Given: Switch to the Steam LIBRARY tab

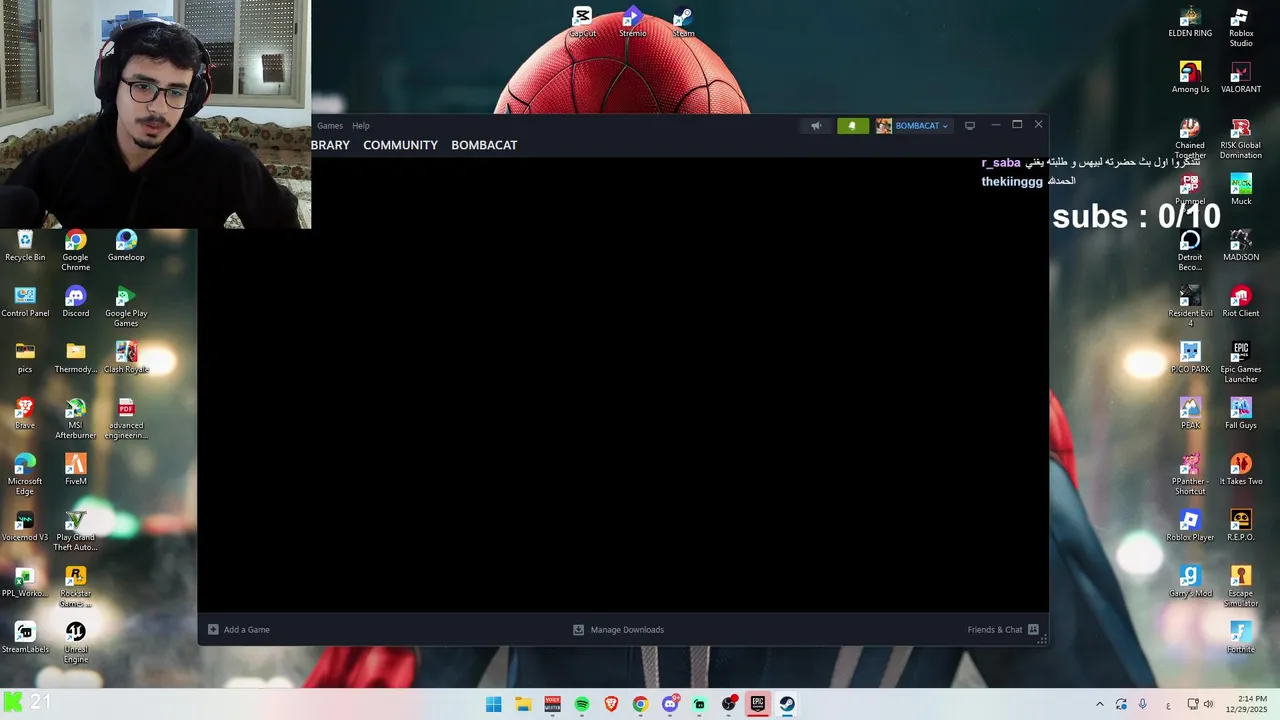Looking at the screenshot, I should tap(330, 145).
